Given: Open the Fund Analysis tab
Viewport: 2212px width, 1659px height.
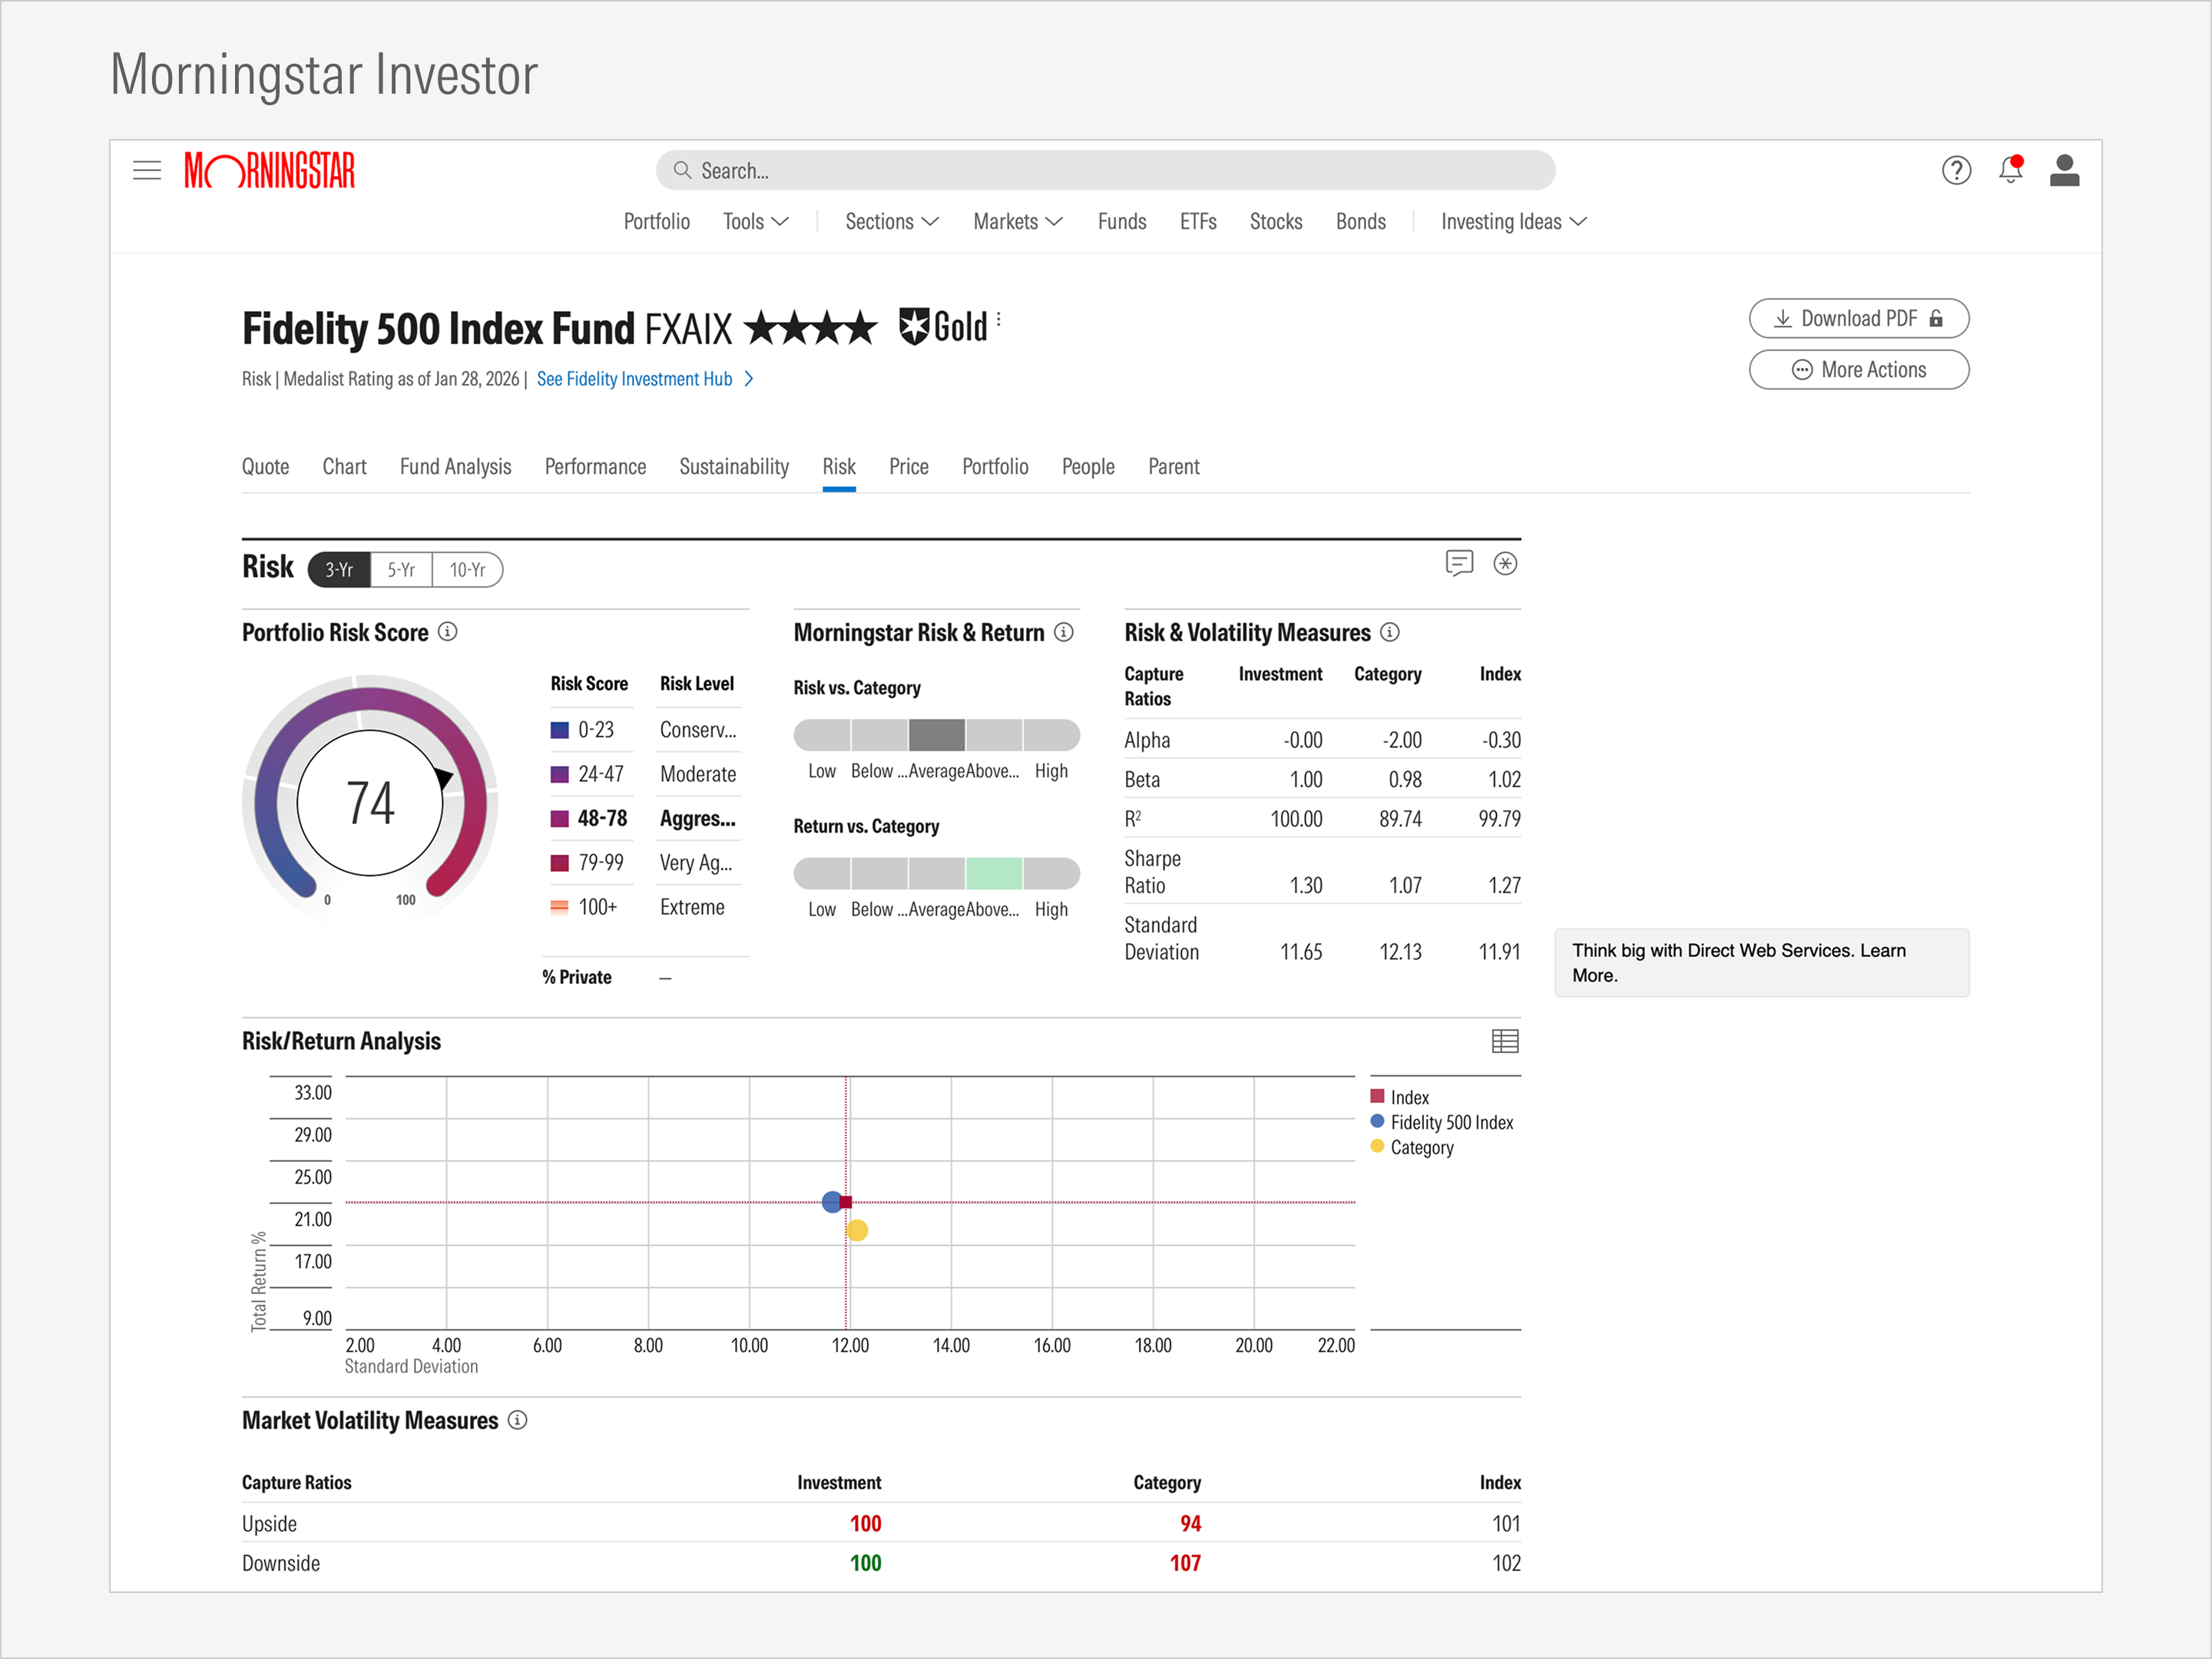Looking at the screenshot, I should tap(455, 466).
